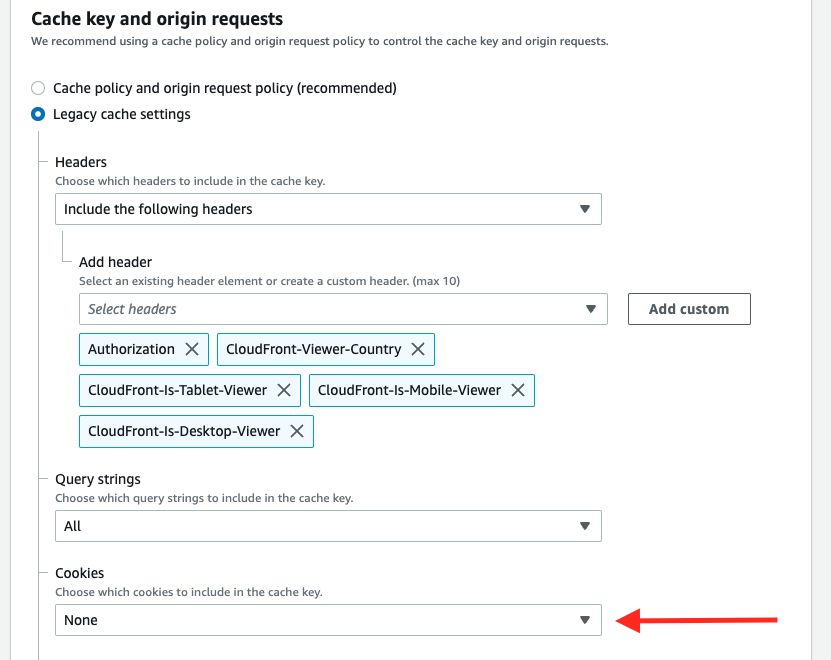Remove the Authorization header tag
The image size is (831, 660).
(x=192, y=349)
